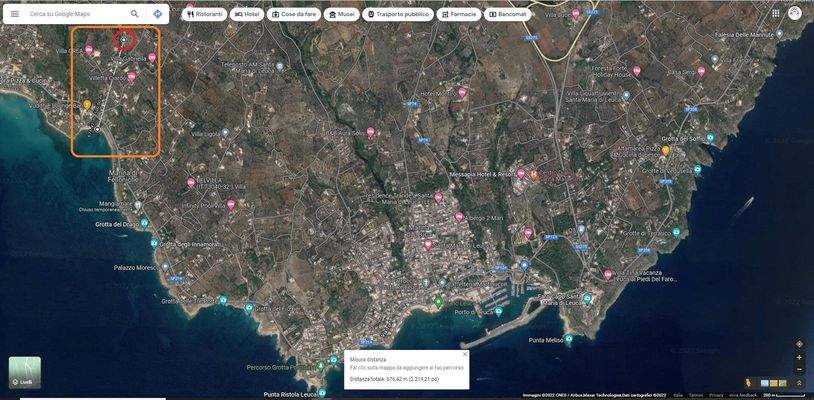Click the search magnifier icon
Viewport: 814px width, 400px height.
(x=135, y=14)
